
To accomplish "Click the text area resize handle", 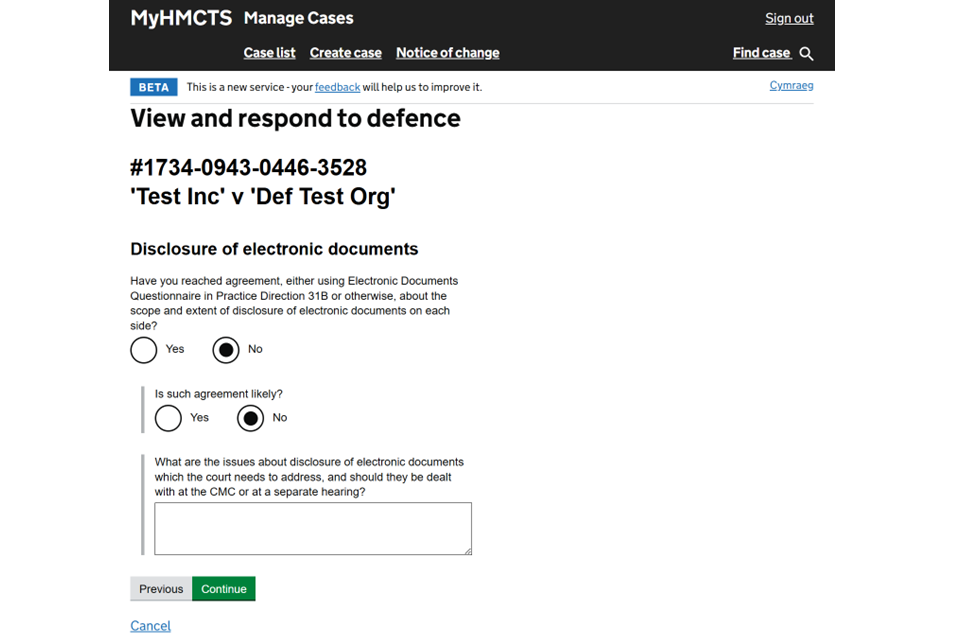I will [x=466, y=549].
